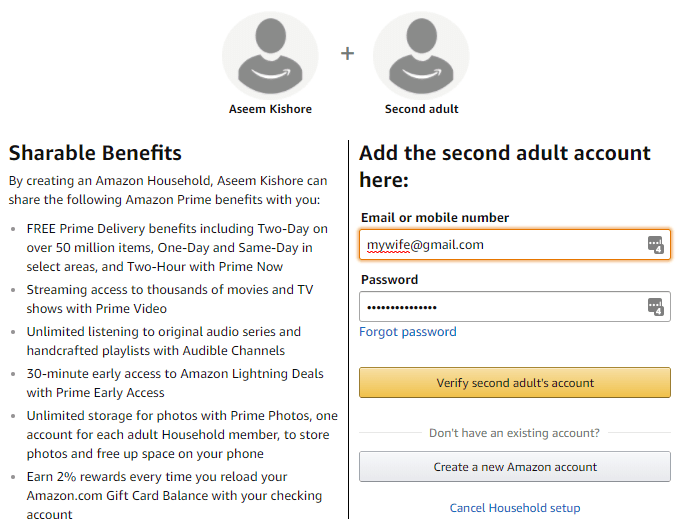Cancel Household setup via the link
The image size is (678, 519).
[514, 508]
